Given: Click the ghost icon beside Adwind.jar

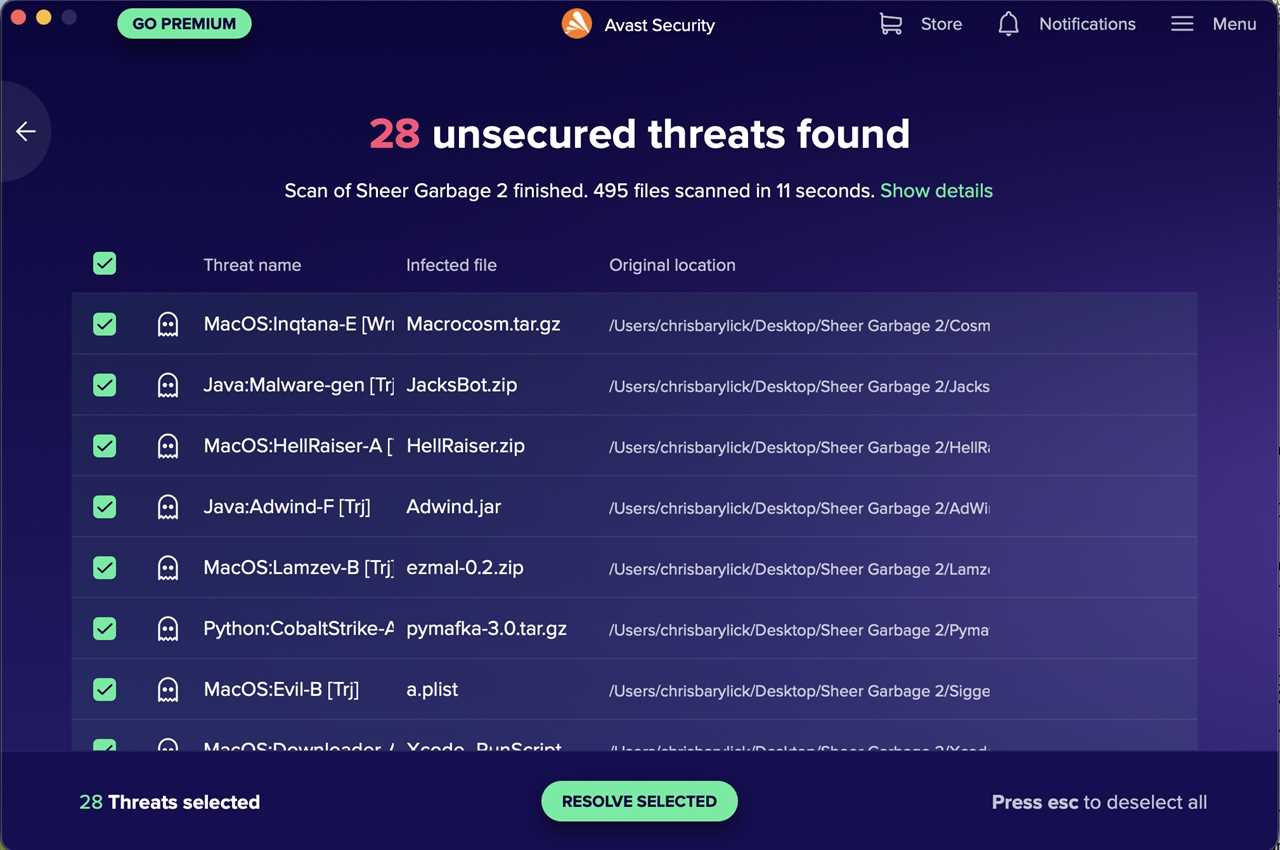Looking at the screenshot, I should (167, 507).
